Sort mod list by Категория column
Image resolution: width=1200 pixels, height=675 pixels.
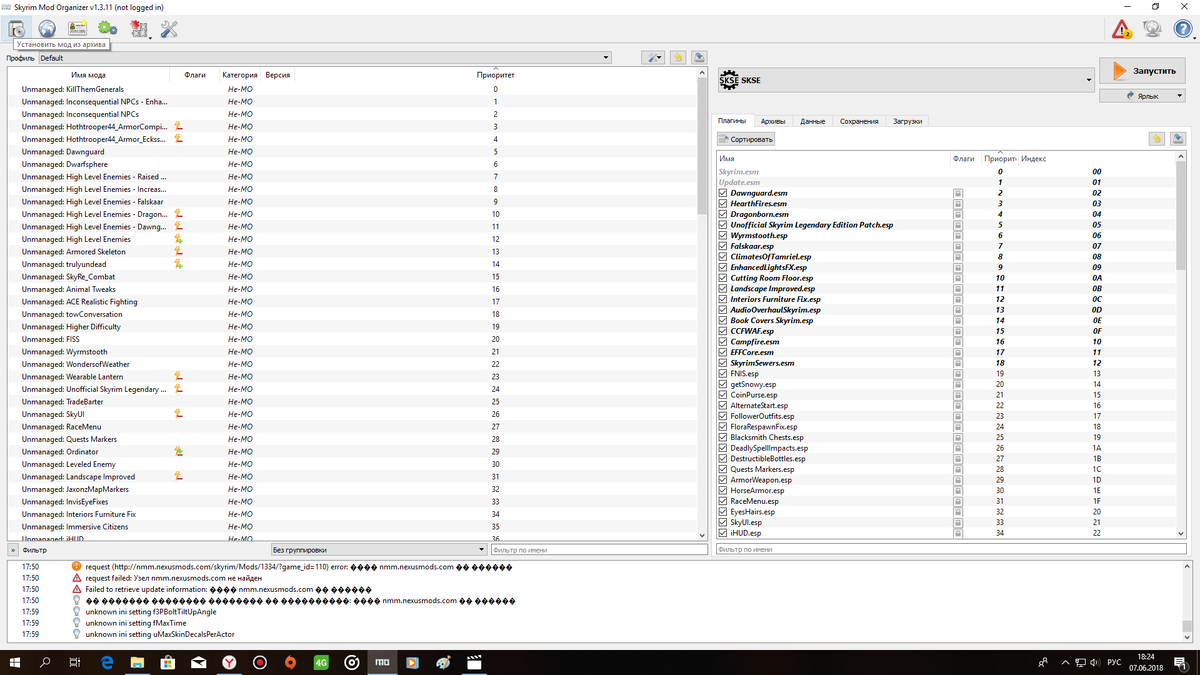[240, 75]
